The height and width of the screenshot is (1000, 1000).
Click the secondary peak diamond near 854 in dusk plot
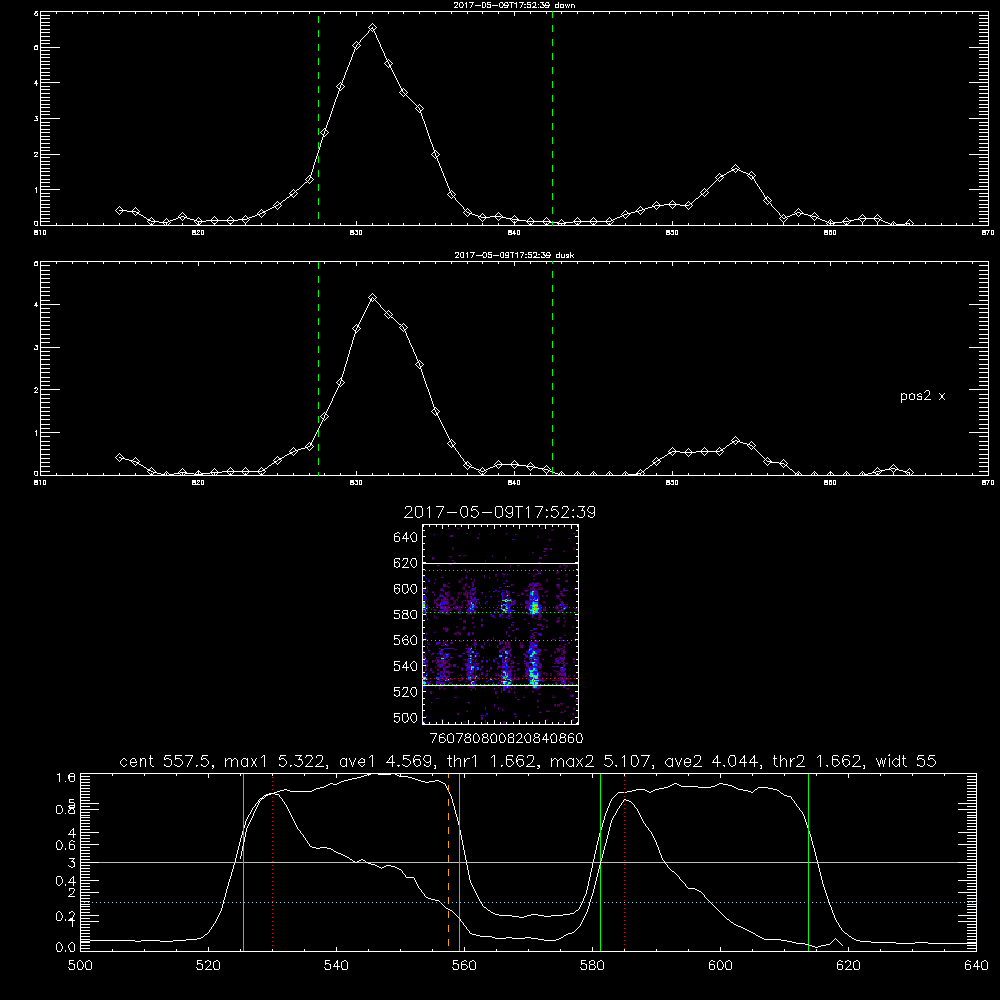pyautogui.click(x=735, y=441)
